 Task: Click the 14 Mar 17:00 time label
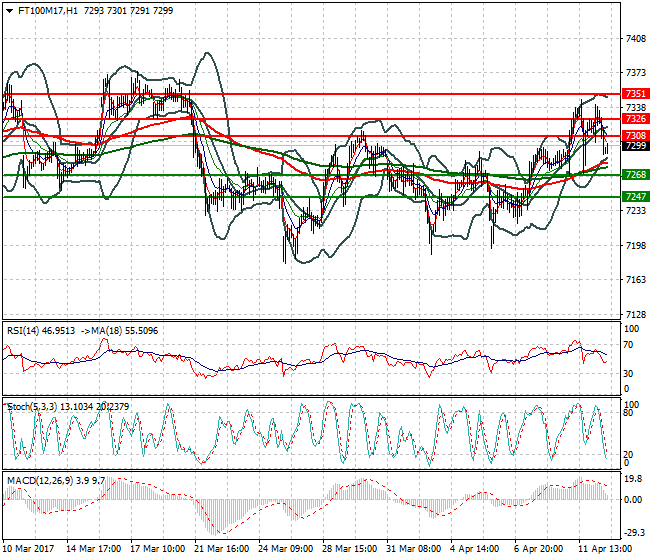[x=93, y=549]
